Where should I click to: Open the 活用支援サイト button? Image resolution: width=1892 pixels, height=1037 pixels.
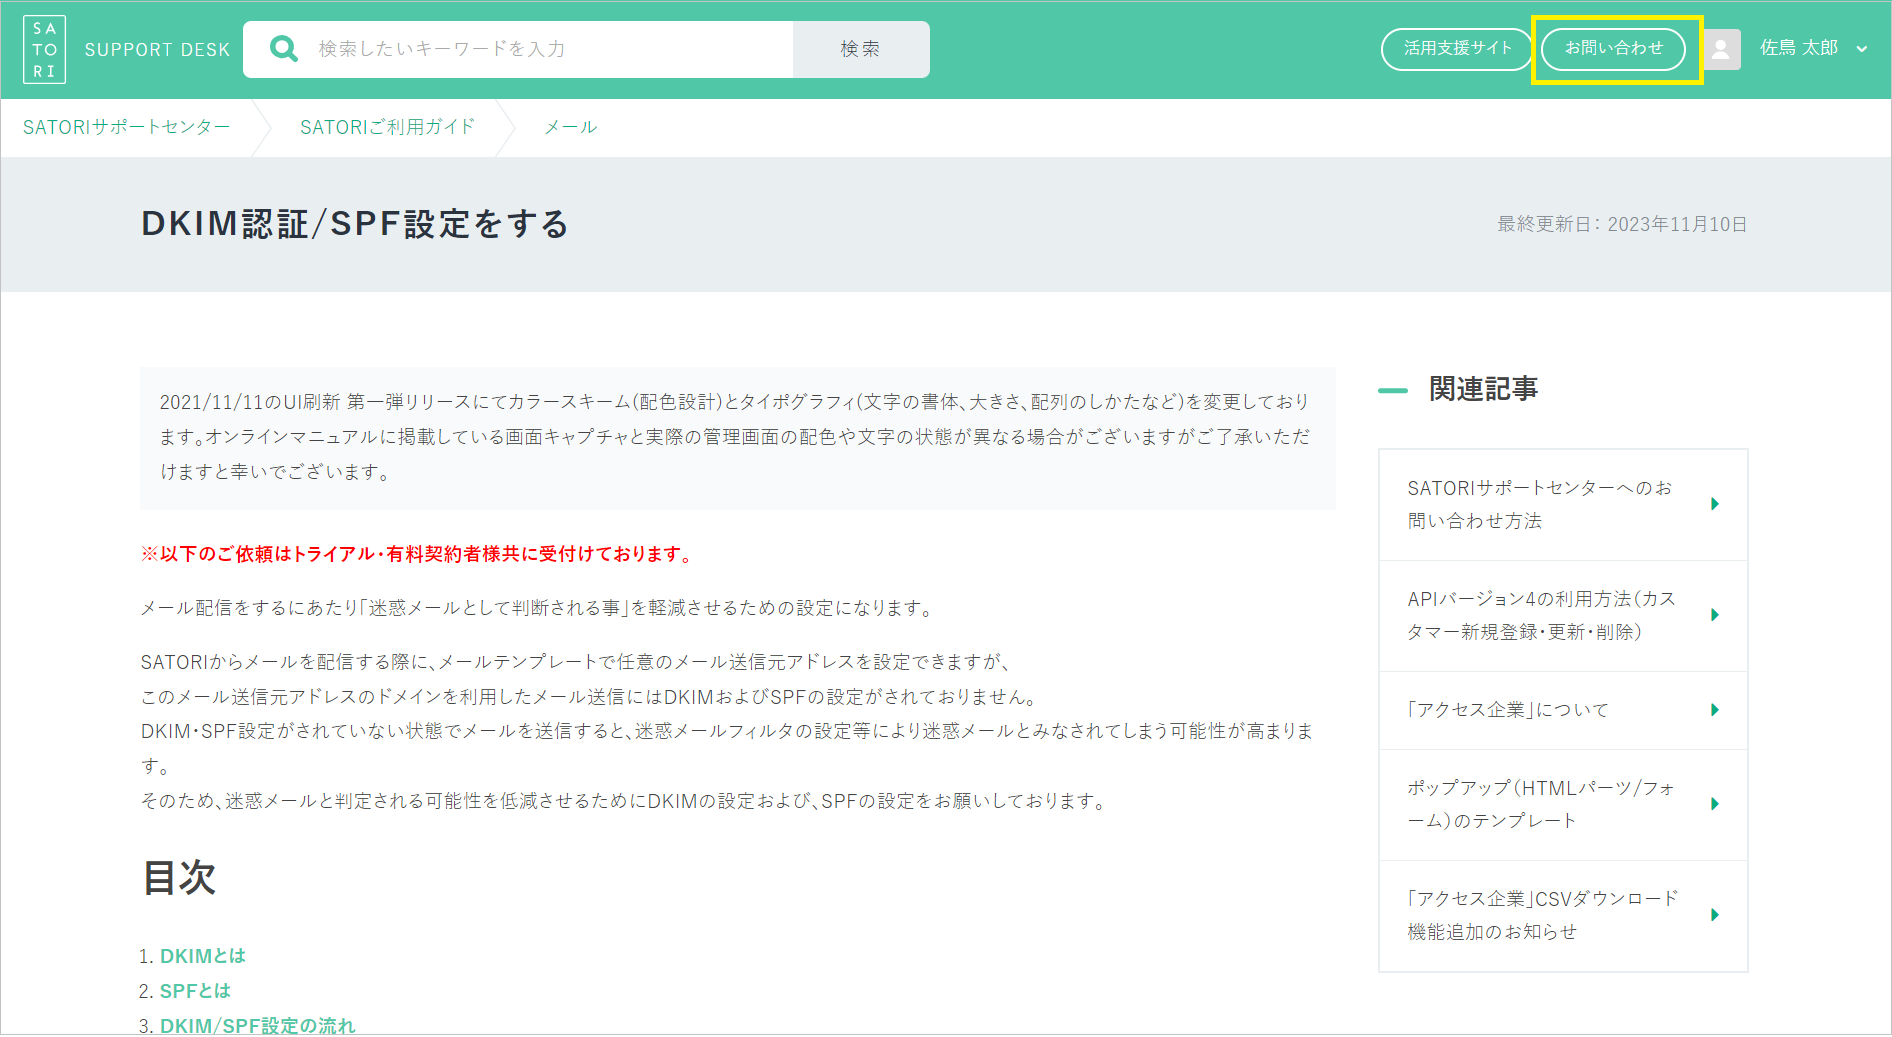[x=1457, y=49]
